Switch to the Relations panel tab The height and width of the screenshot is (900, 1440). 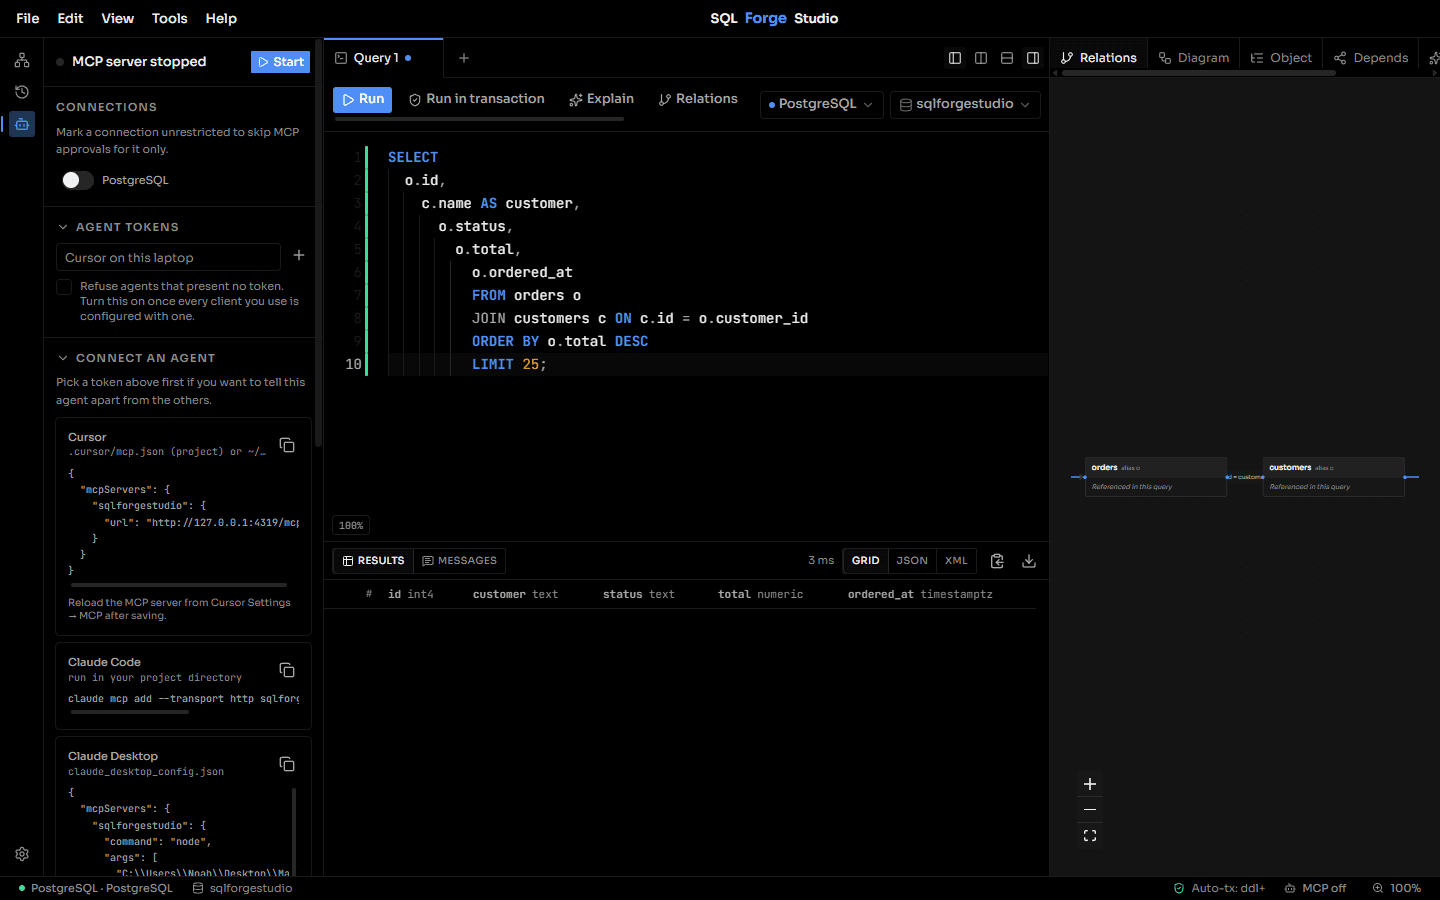[1099, 58]
